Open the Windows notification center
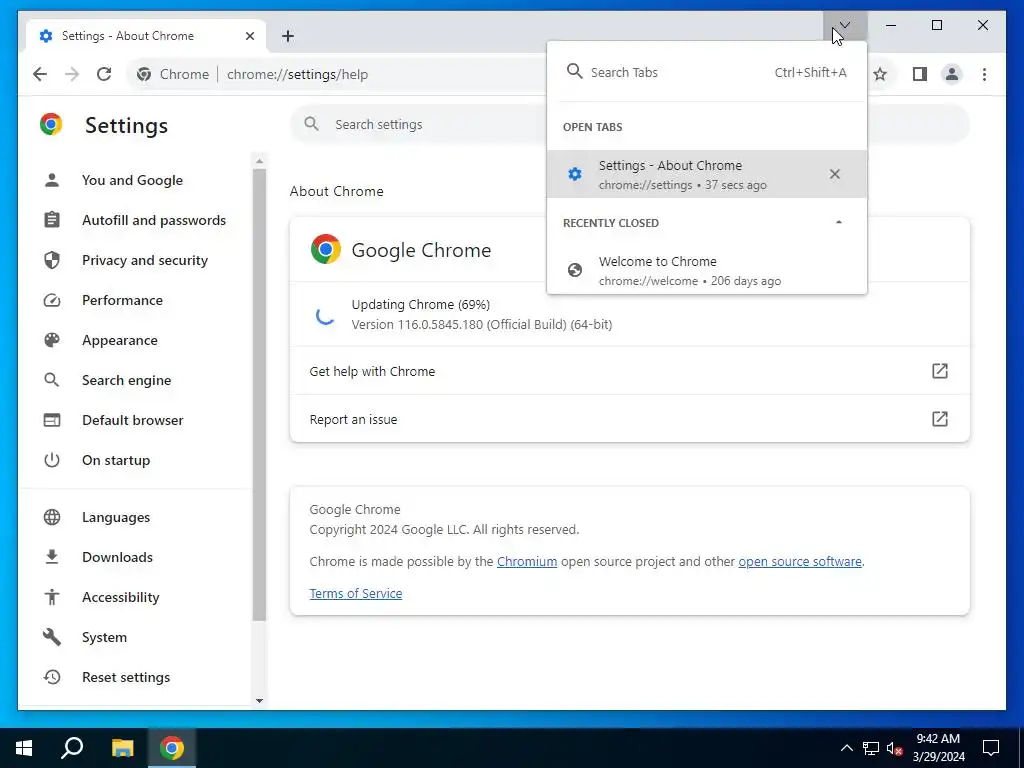Screen dimensions: 1024x768 pyautogui.click(x=991, y=748)
